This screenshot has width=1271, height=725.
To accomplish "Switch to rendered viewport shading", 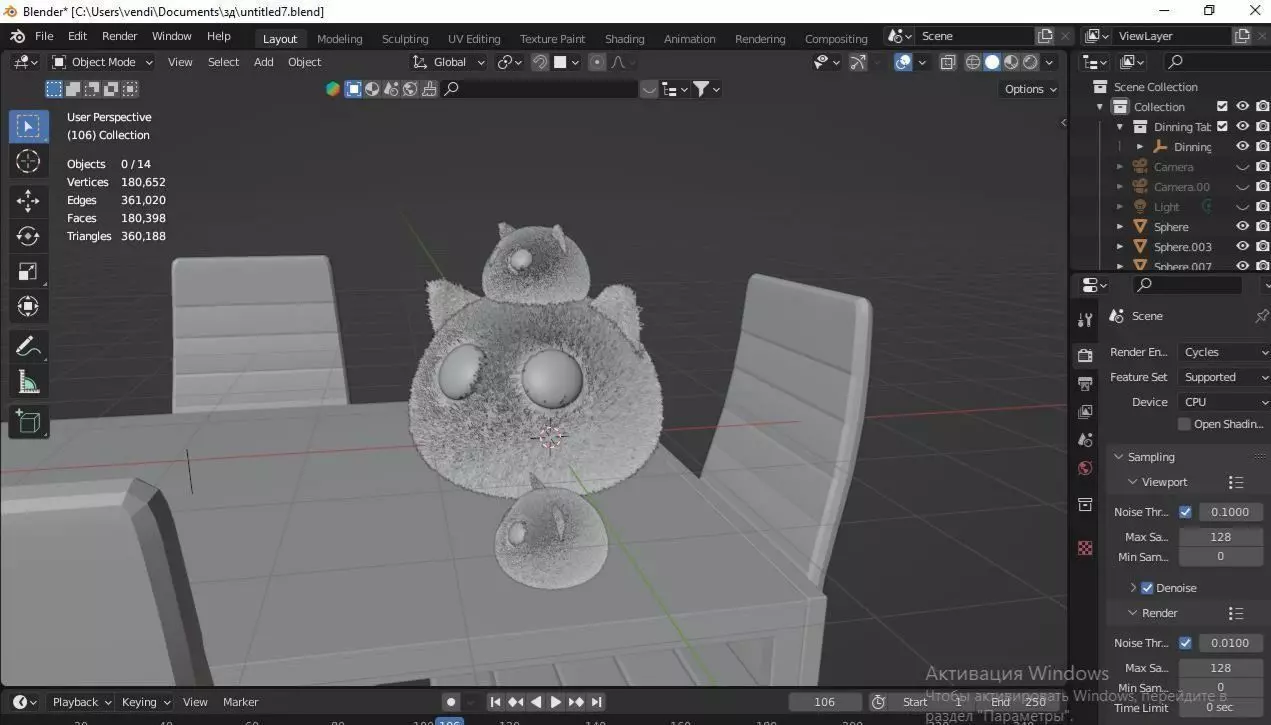I will tap(1030, 62).
